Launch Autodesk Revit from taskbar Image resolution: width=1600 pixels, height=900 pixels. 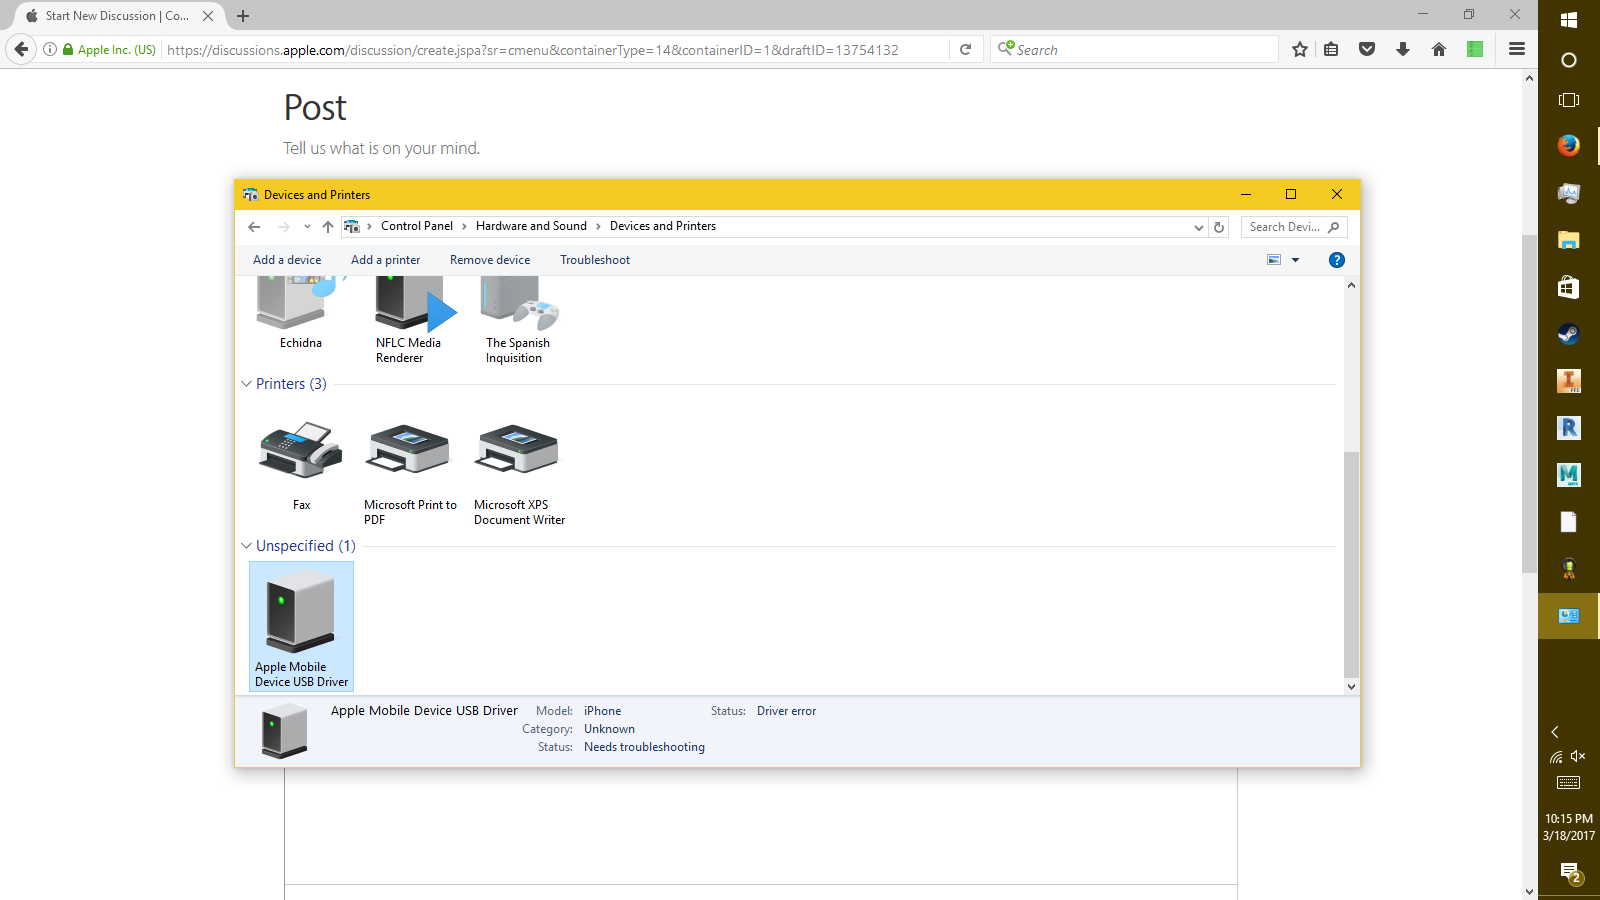(x=1569, y=428)
